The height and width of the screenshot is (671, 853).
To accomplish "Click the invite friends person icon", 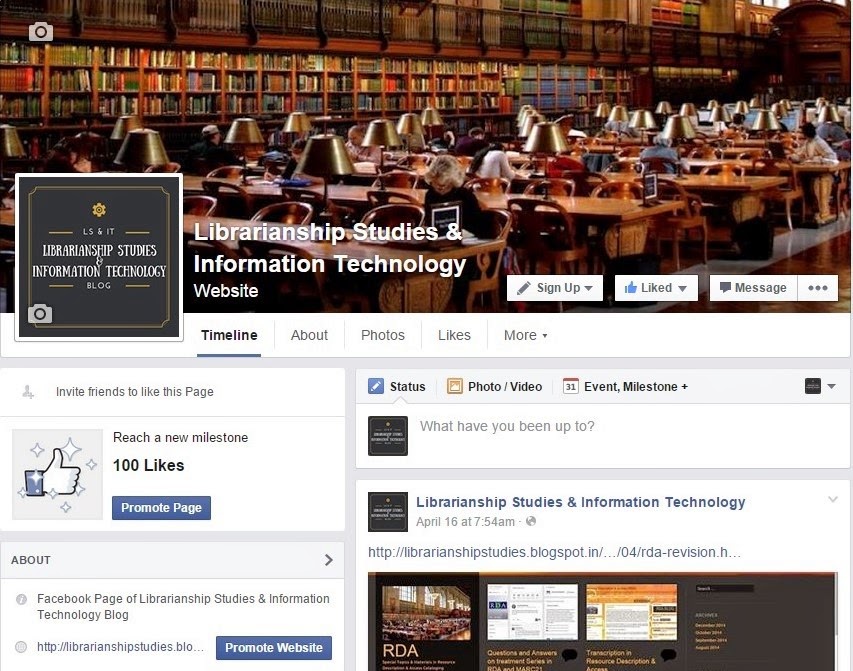I will 28,391.
